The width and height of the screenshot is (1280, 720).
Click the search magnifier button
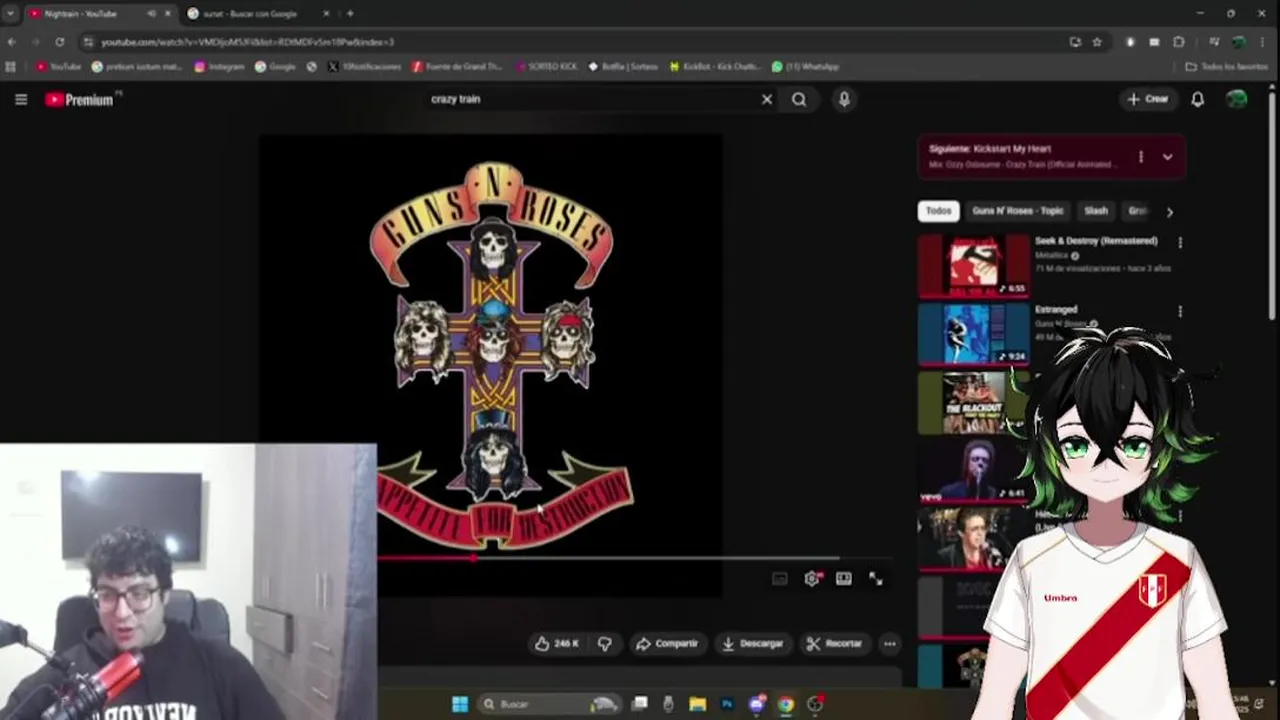coord(799,99)
